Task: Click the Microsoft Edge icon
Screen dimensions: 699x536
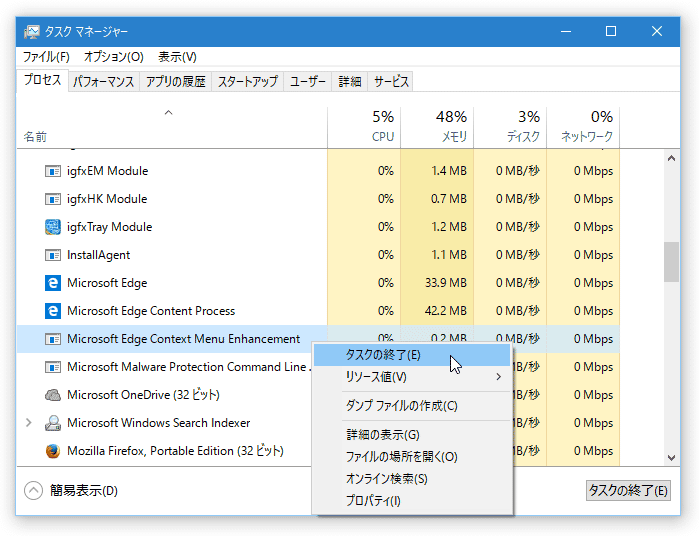Action: 53,283
